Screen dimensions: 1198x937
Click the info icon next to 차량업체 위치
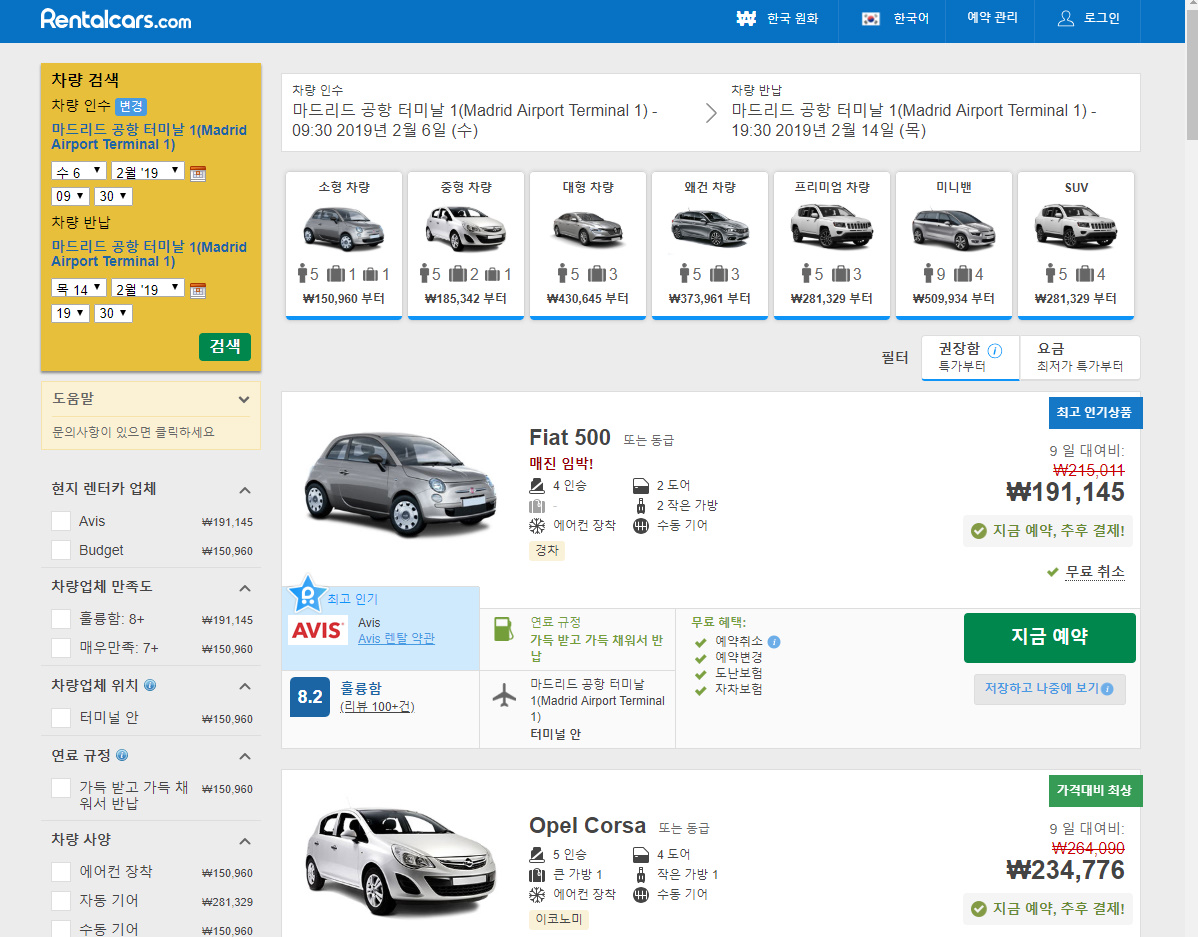click(151, 685)
